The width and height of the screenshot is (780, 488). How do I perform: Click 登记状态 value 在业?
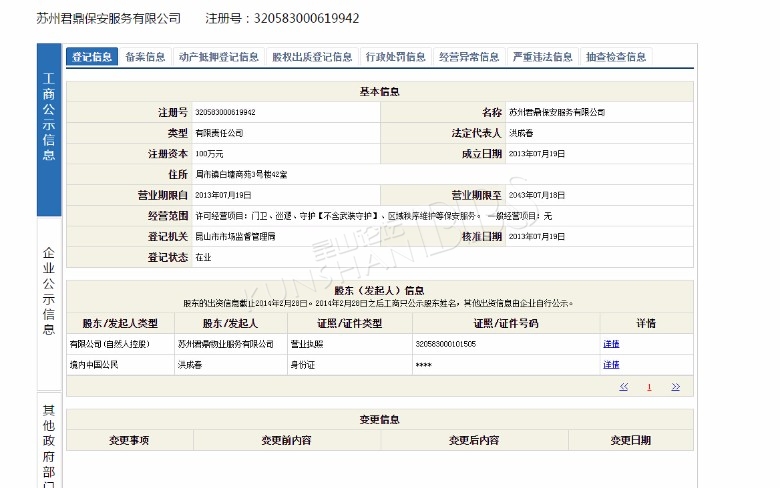[203, 258]
